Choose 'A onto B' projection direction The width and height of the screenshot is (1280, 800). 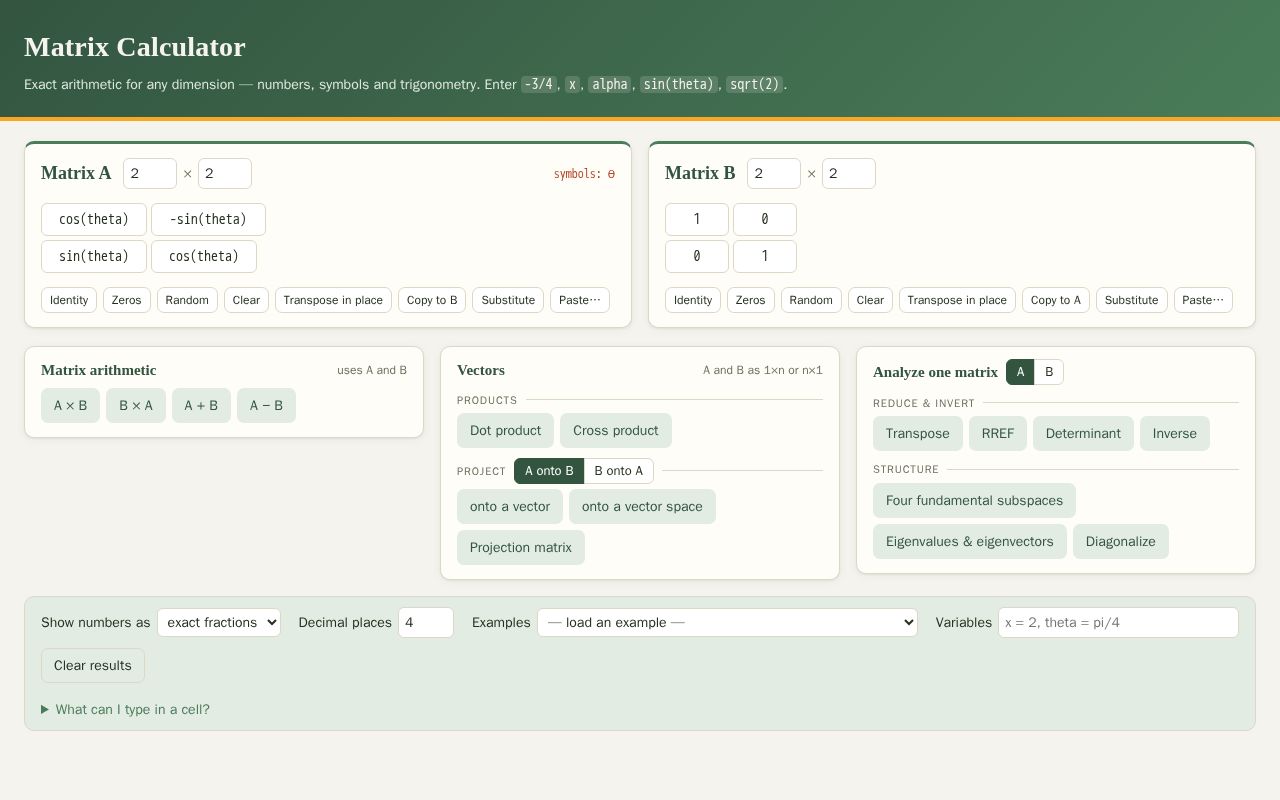pyautogui.click(x=549, y=471)
